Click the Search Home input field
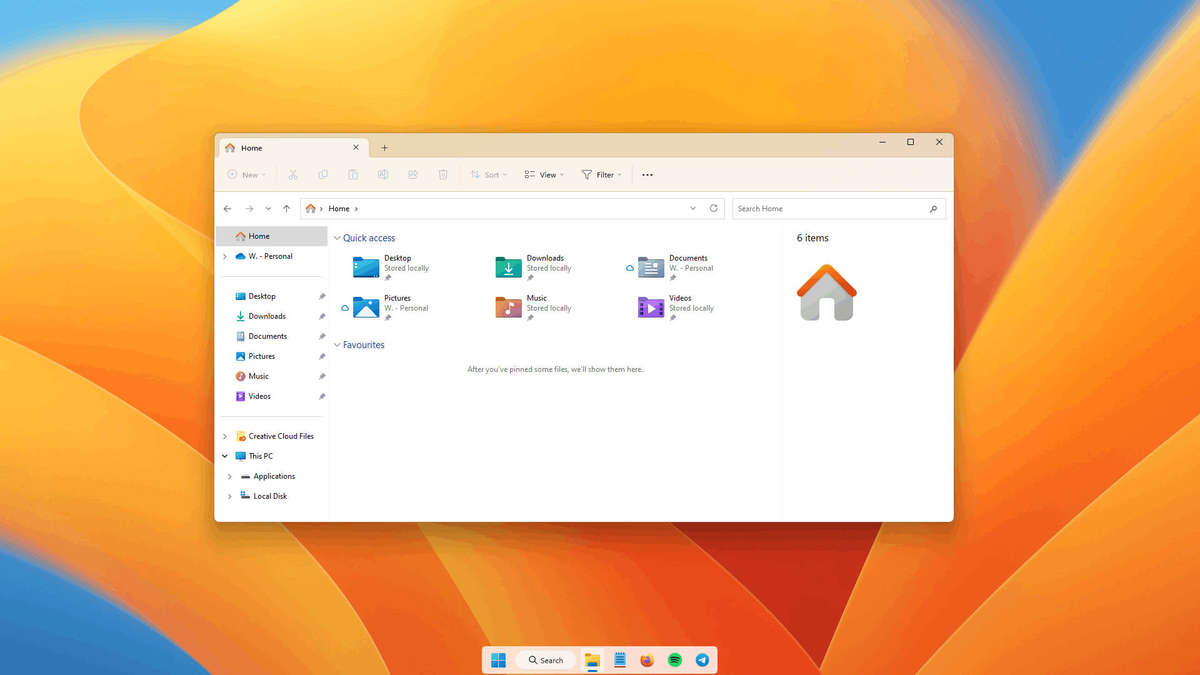Viewport: 1200px width, 675px height. [x=825, y=209]
